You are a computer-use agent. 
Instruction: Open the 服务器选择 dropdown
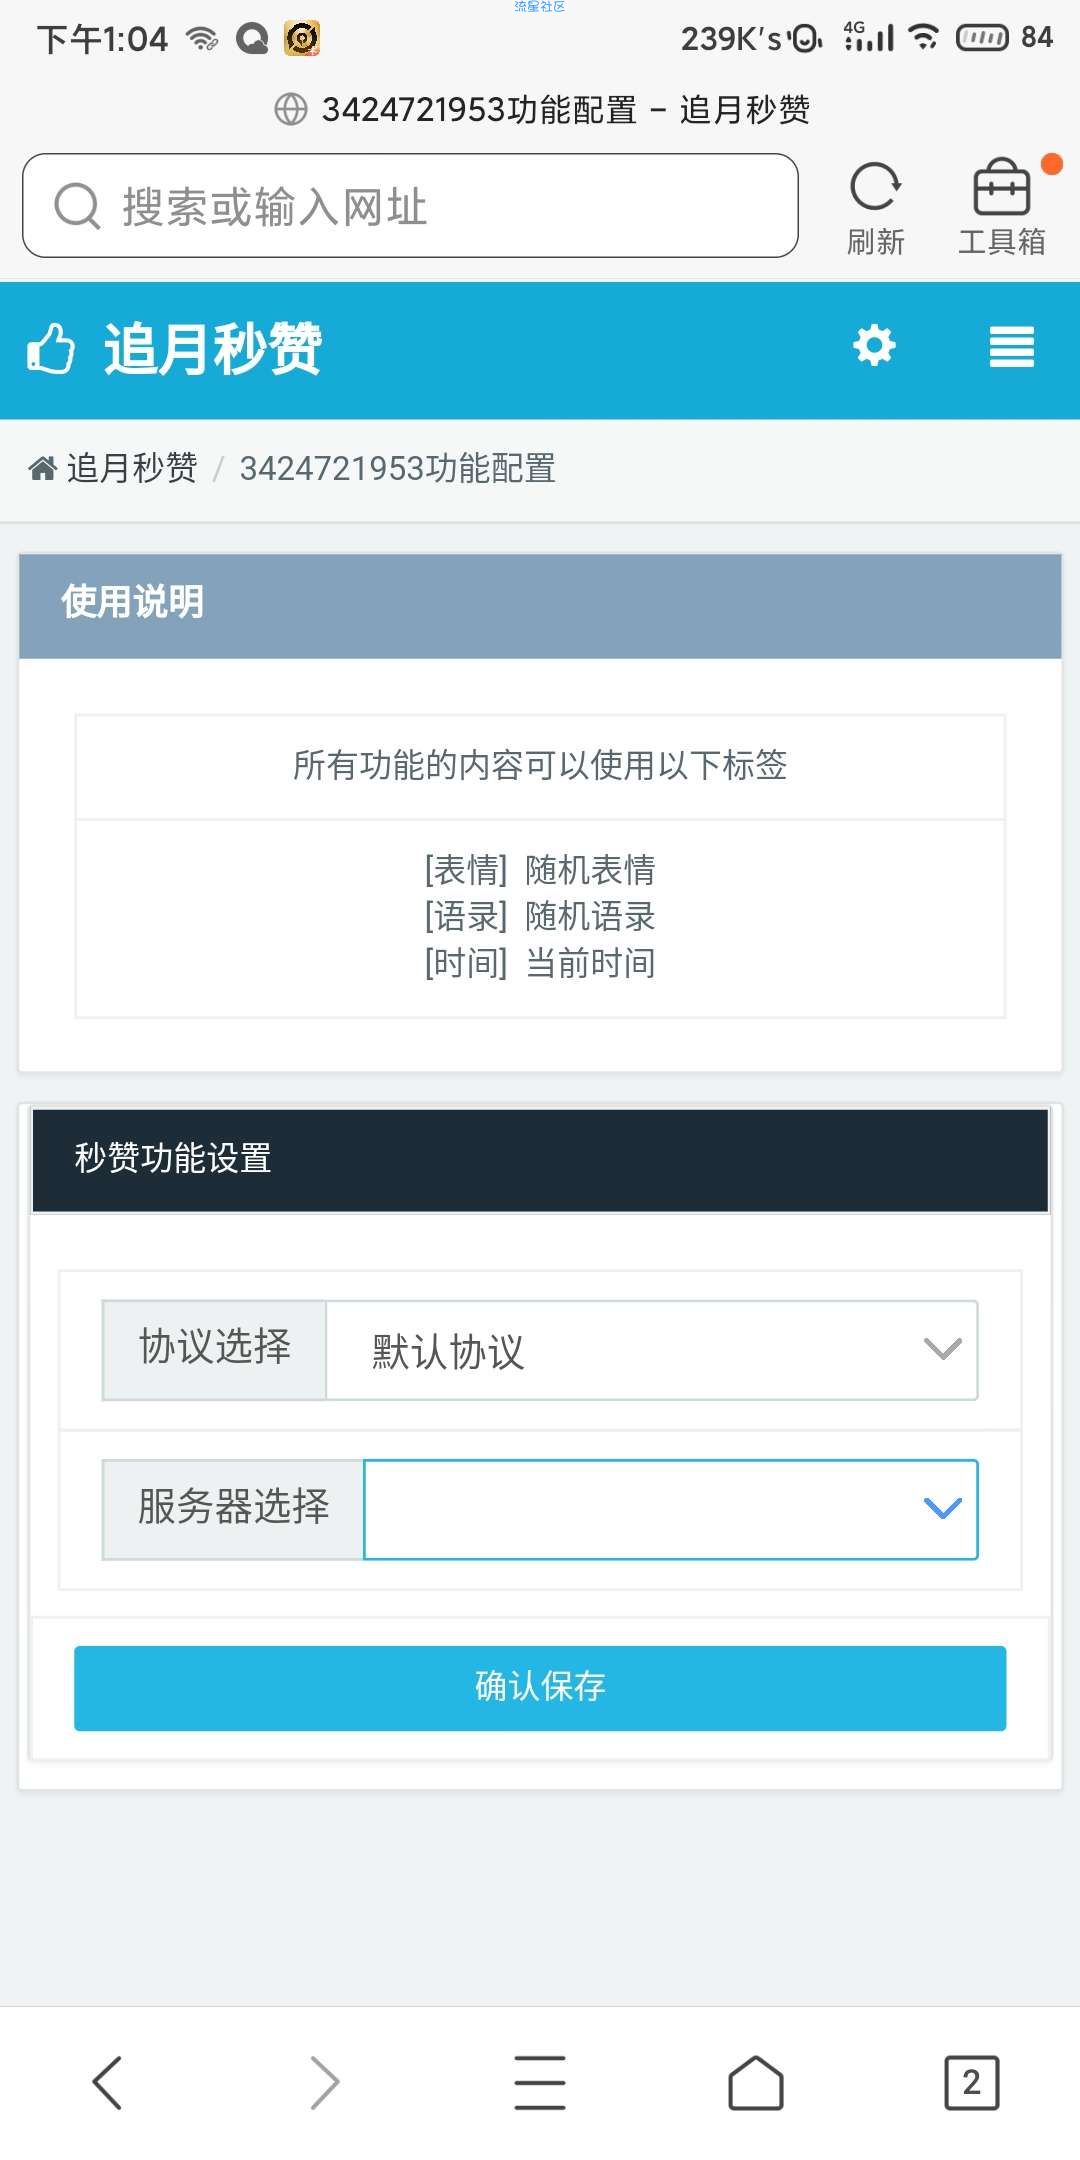tap(671, 1509)
